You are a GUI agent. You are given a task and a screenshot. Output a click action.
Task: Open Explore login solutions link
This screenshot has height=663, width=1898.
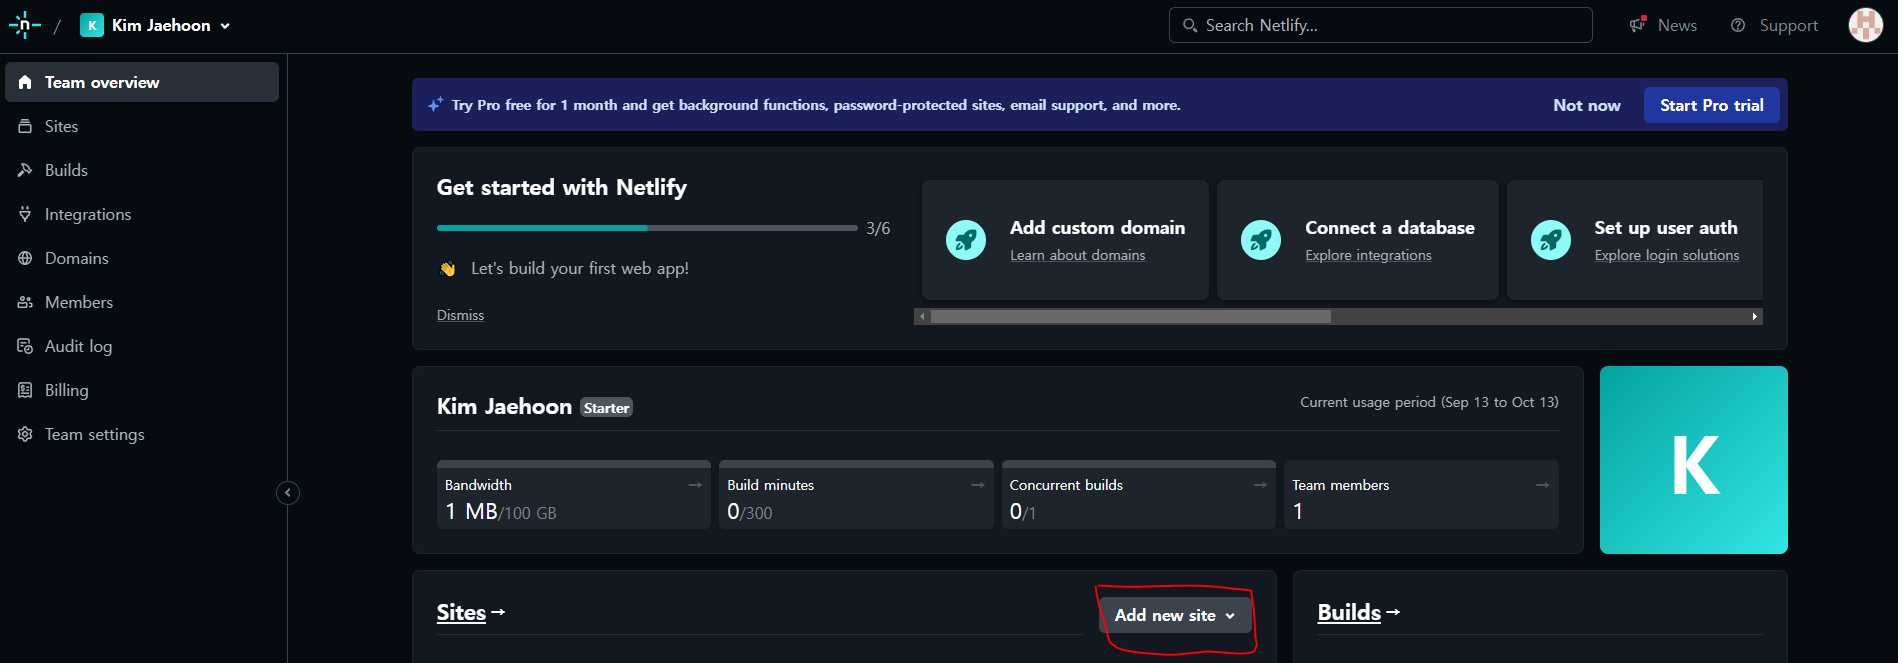(1667, 255)
